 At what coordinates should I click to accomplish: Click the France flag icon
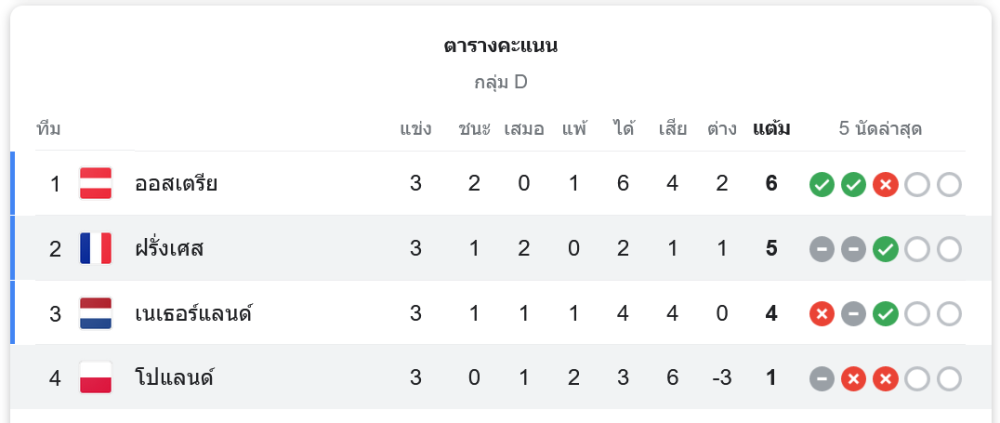(96, 249)
